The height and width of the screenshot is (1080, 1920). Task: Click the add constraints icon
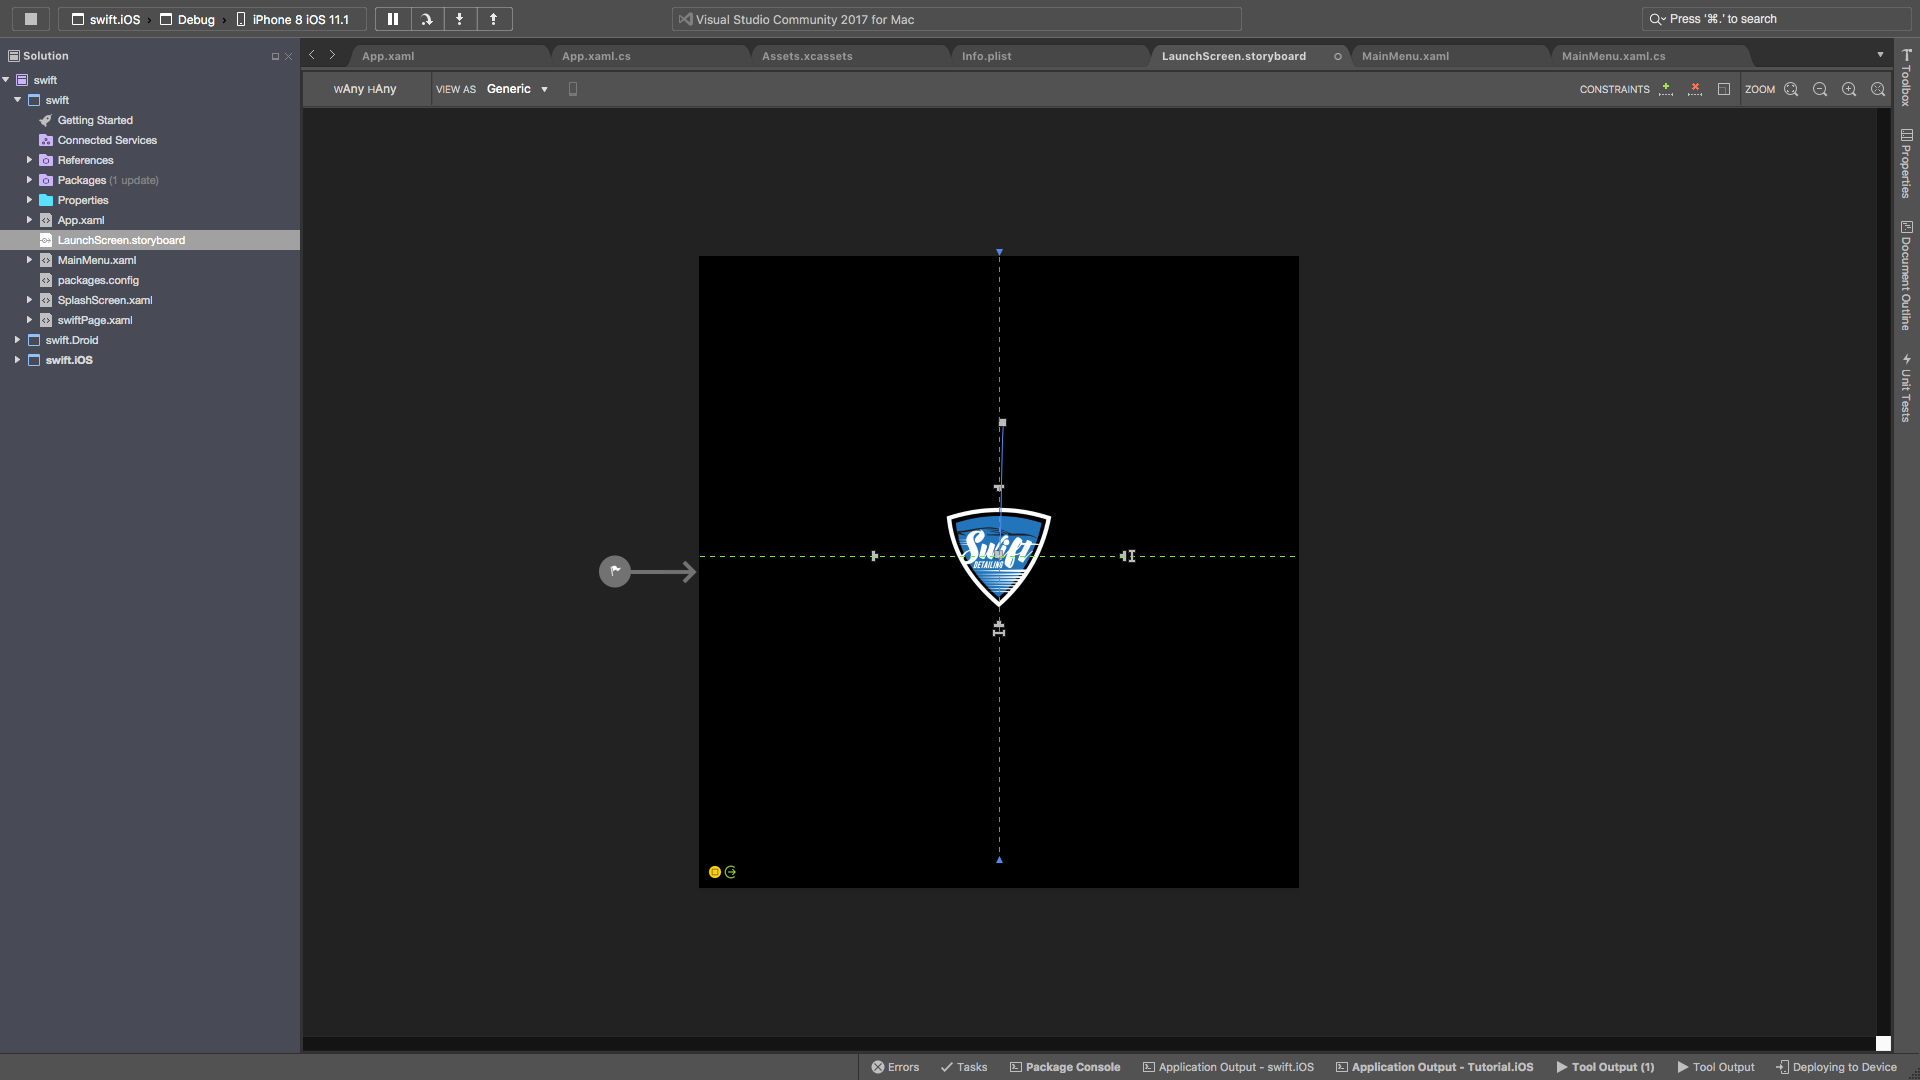pyautogui.click(x=1666, y=89)
